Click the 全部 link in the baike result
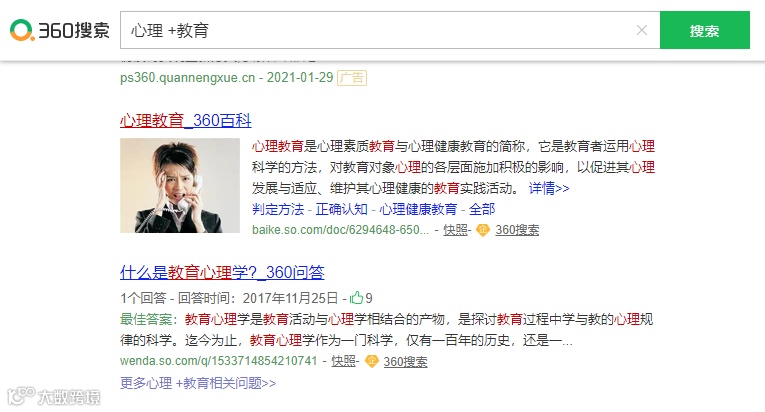The height and width of the screenshot is (412, 765). pyautogui.click(x=482, y=209)
